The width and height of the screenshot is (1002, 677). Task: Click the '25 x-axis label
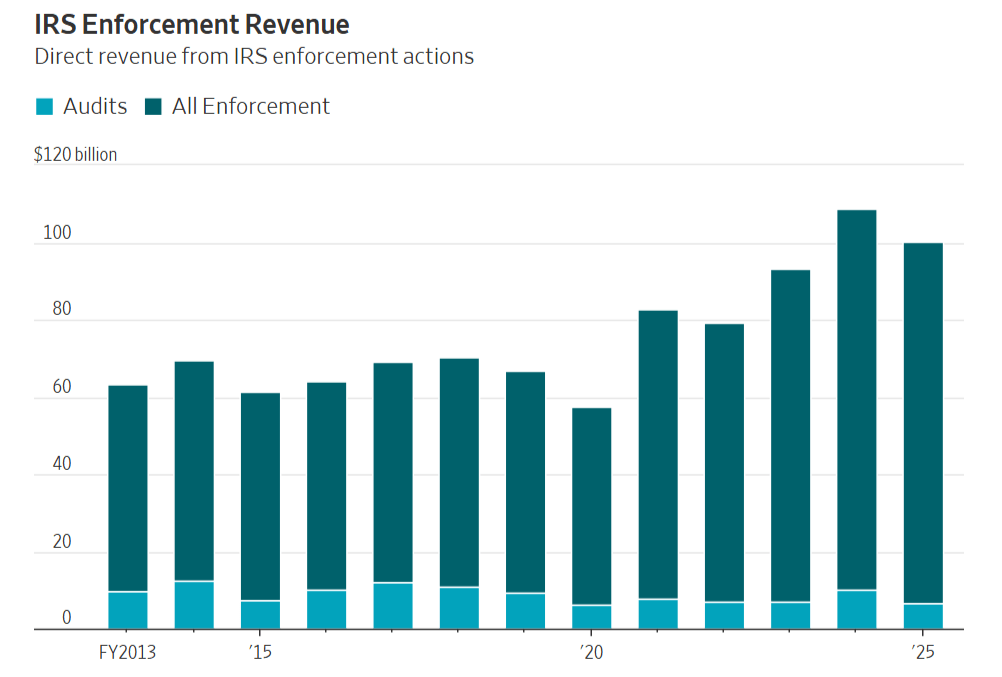pos(921,653)
